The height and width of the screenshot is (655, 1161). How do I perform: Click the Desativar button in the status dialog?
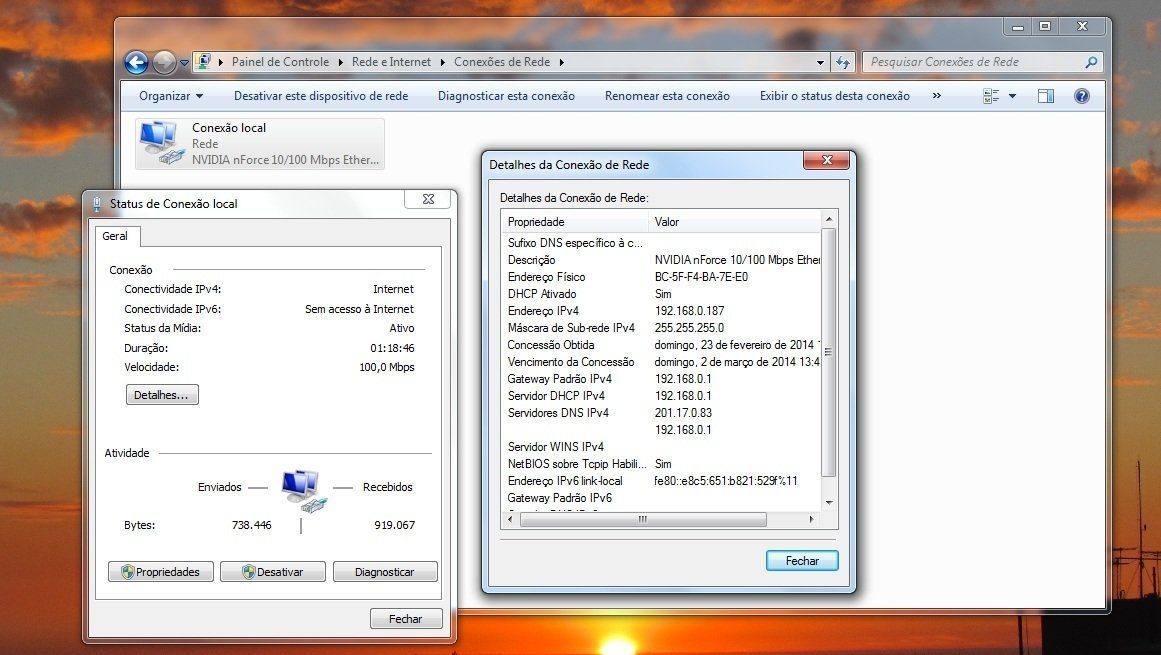(x=272, y=571)
